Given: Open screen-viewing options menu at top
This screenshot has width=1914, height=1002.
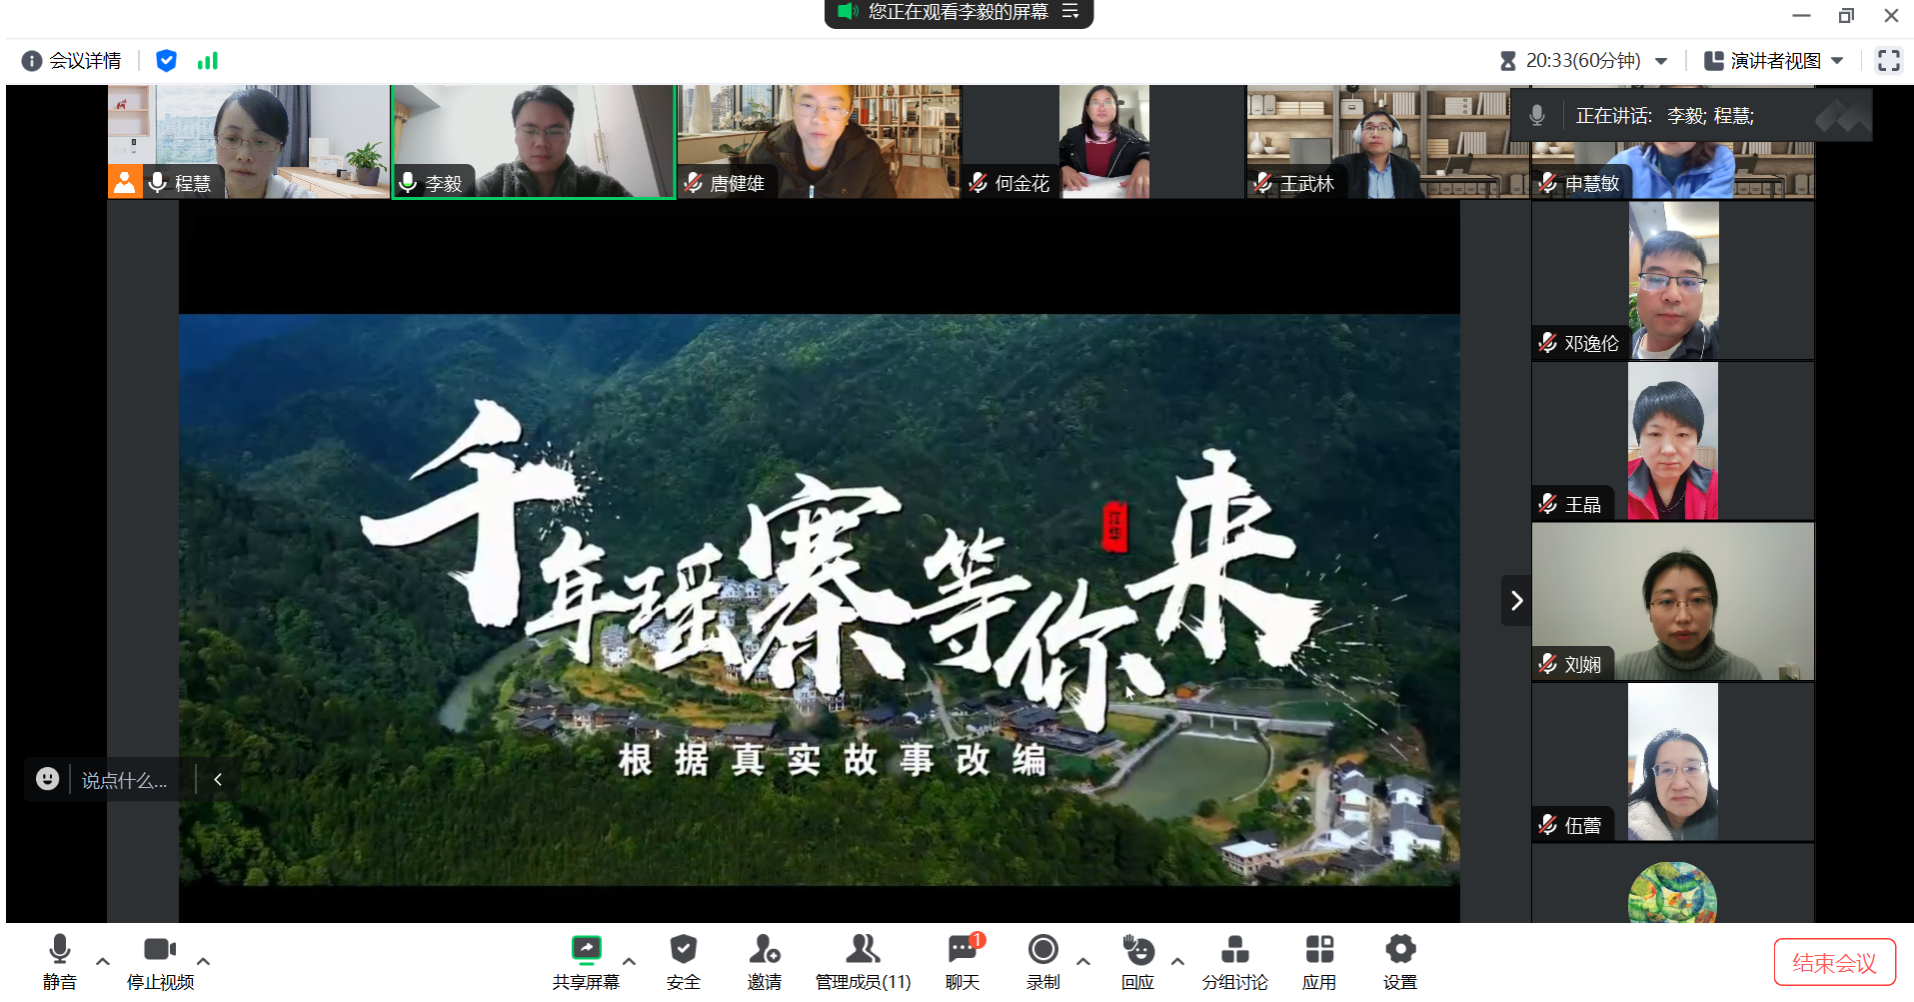Looking at the screenshot, I should click(1070, 12).
